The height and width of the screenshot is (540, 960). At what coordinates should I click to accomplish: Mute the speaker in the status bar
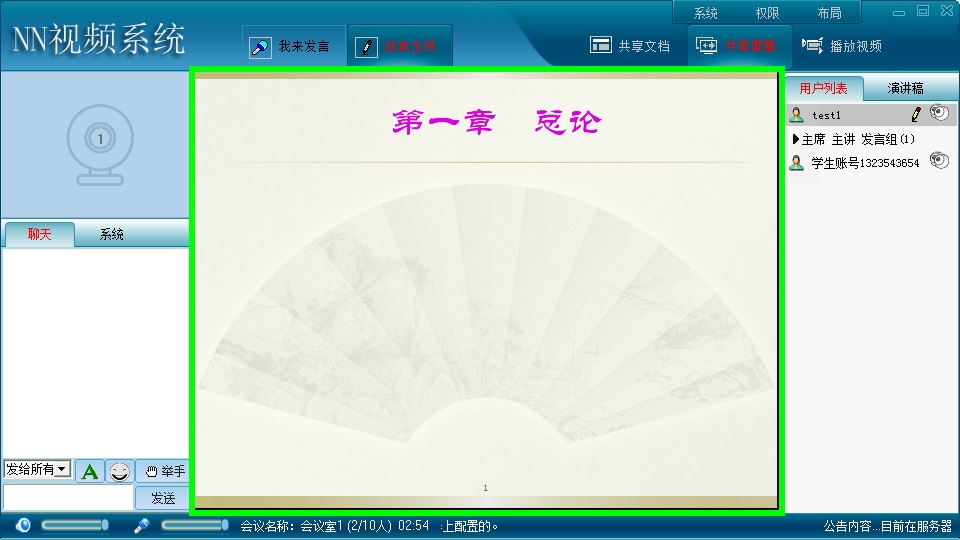pos(23,525)
